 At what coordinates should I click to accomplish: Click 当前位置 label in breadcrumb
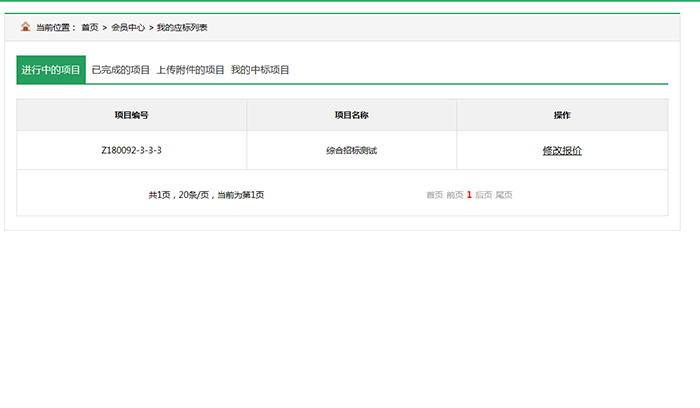click(56, 28)
